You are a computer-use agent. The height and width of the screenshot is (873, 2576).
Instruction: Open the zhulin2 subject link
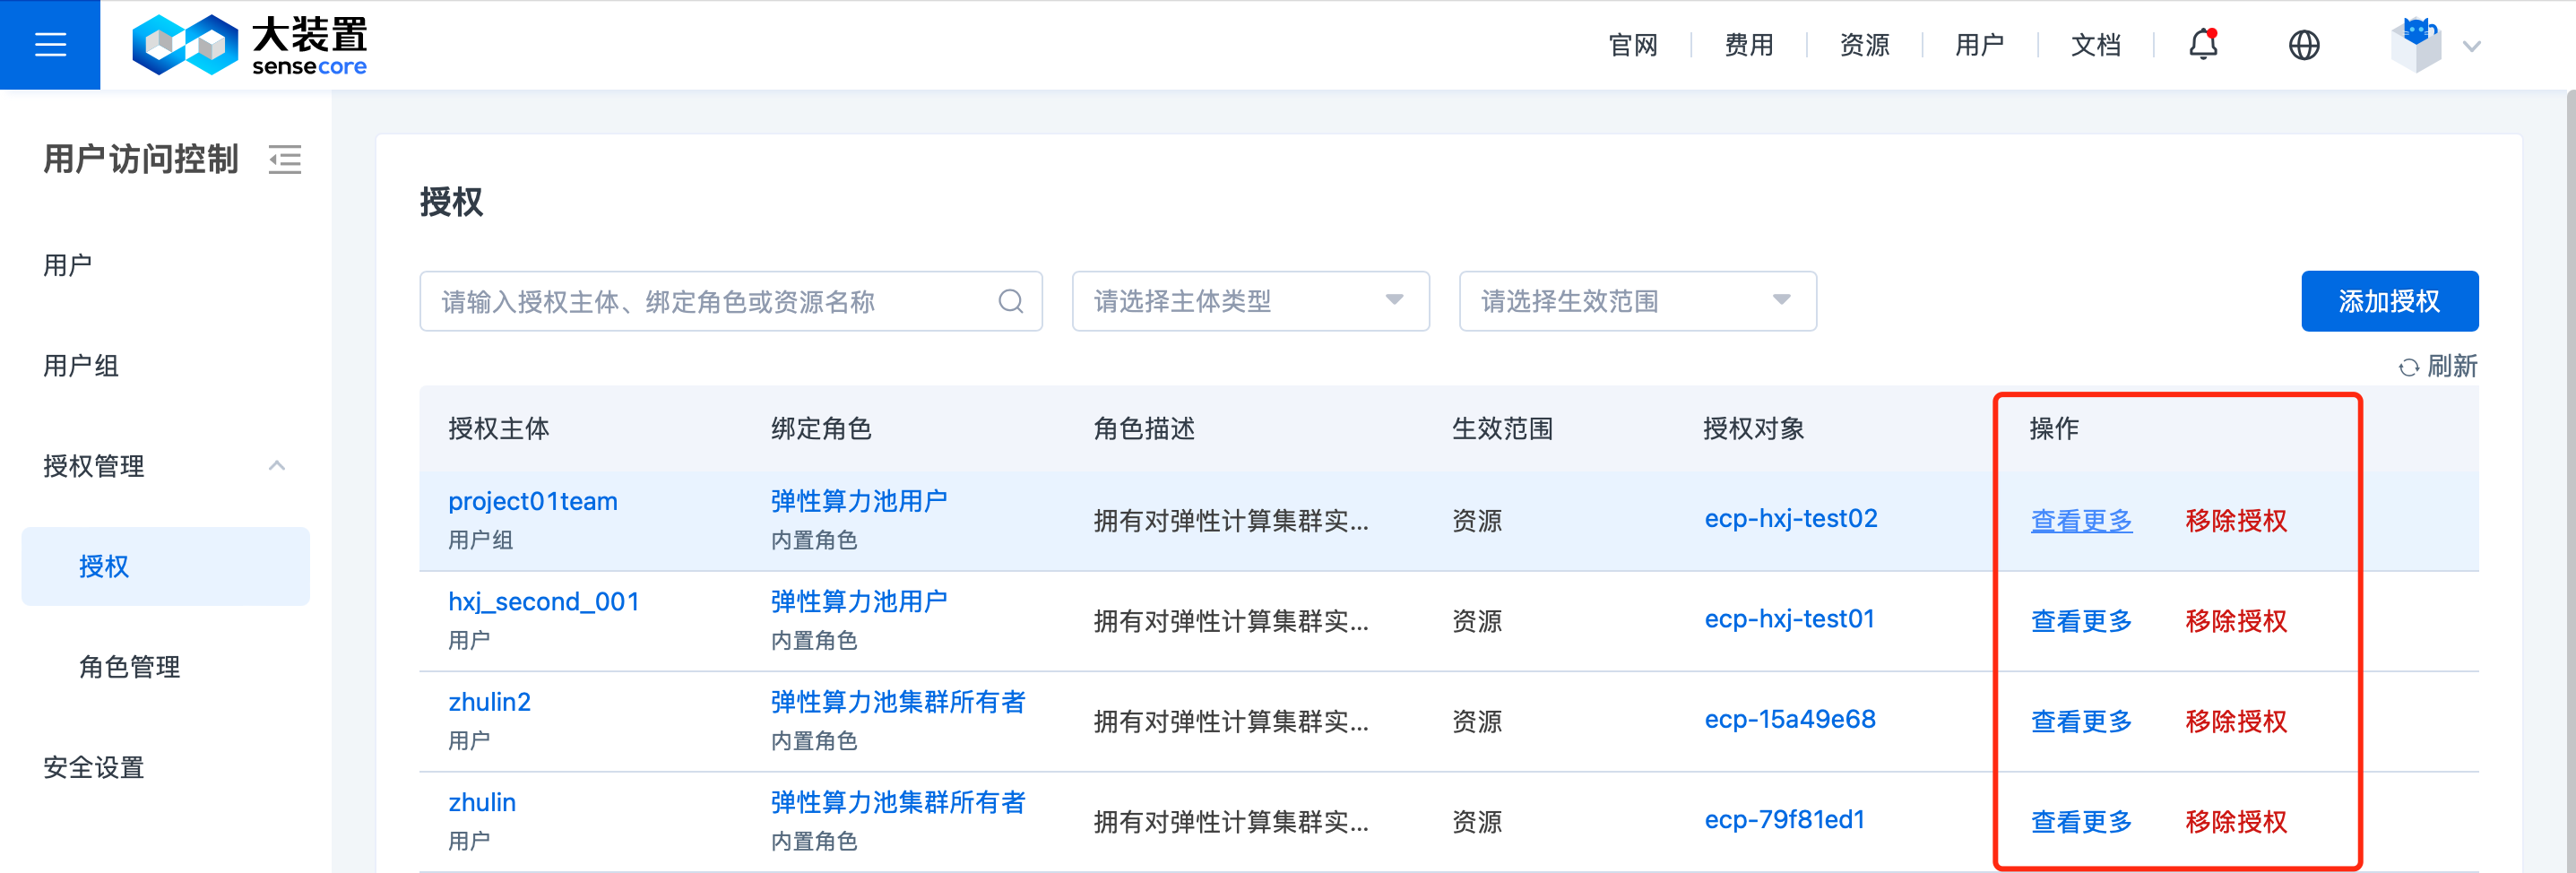pyautogui.click(x=489, y=702)
